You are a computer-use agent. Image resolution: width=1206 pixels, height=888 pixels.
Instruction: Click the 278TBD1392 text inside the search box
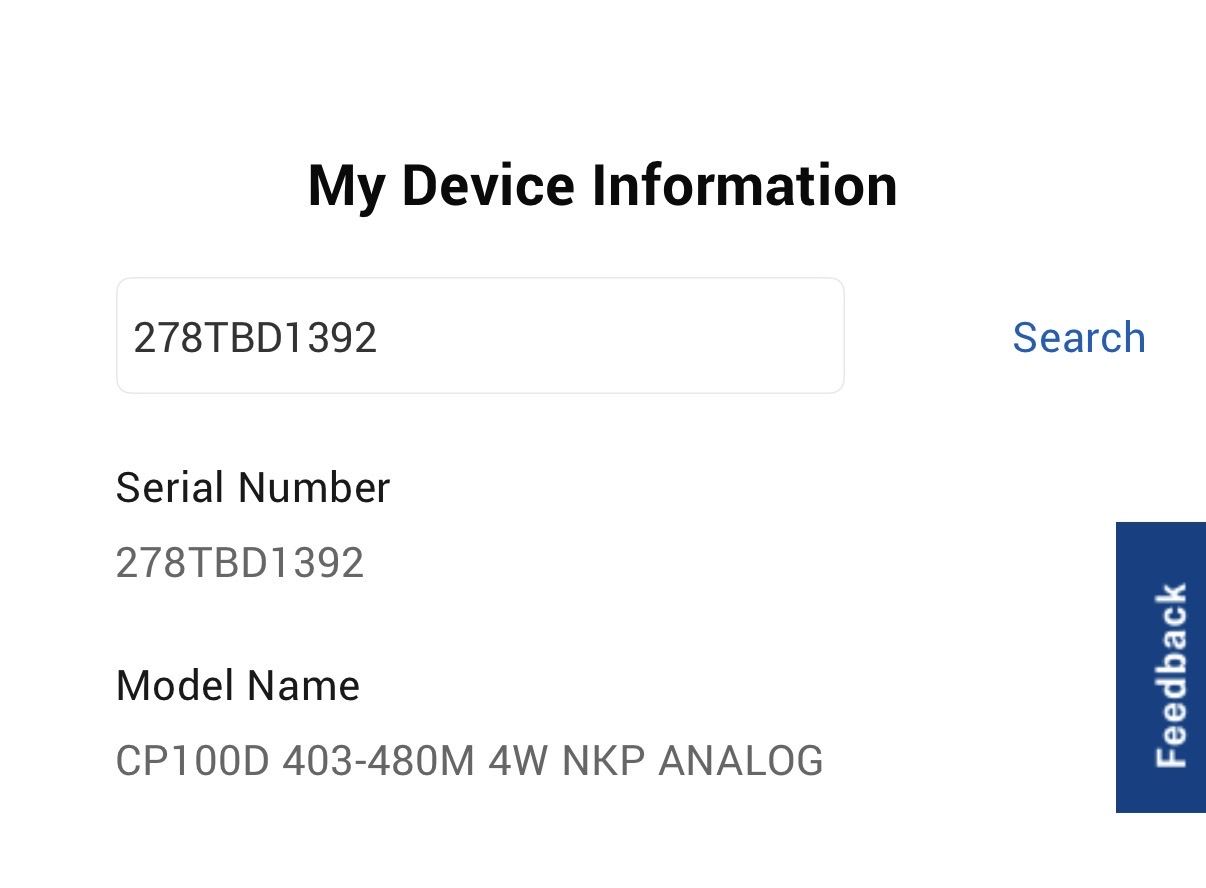[x=255, y=338]
